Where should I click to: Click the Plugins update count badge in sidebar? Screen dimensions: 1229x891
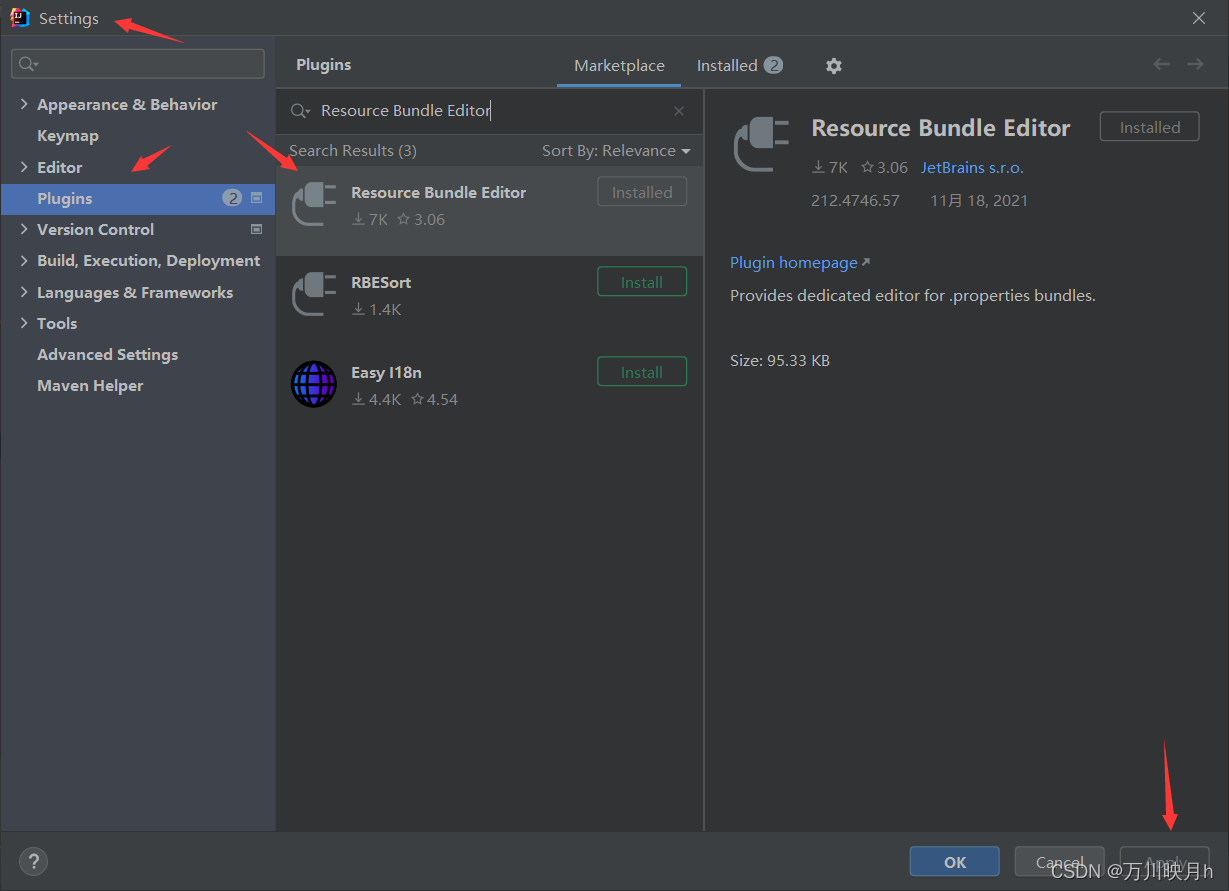point(233,198)
